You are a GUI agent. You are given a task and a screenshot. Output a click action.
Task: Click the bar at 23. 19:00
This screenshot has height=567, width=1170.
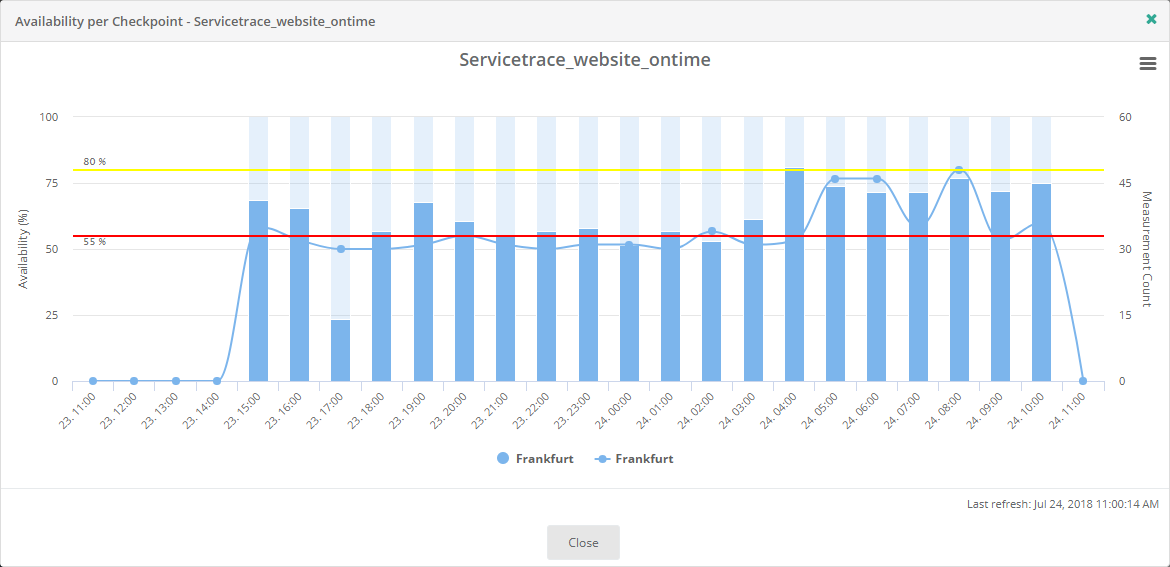tap(423, 292)
